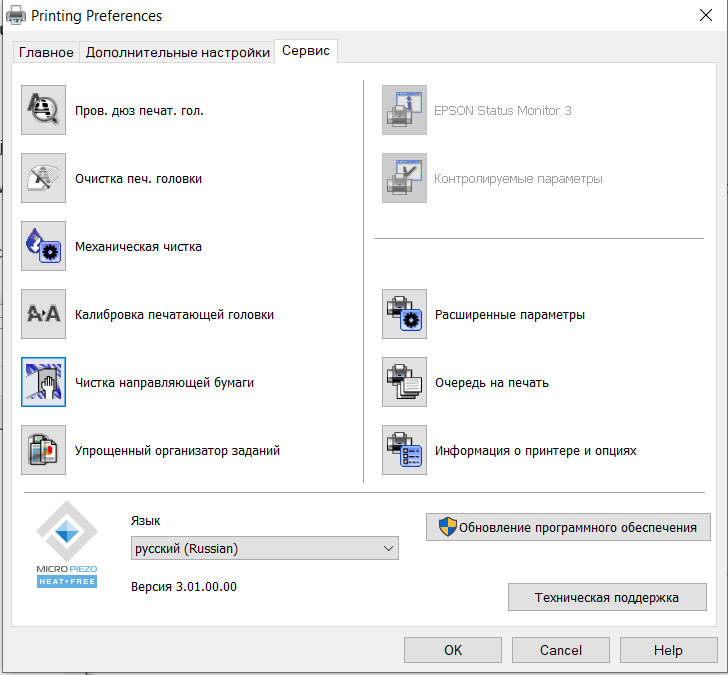Launch Механическая чистка power cleaning icon
Screen dimensions: 728x675
[43, 246]
